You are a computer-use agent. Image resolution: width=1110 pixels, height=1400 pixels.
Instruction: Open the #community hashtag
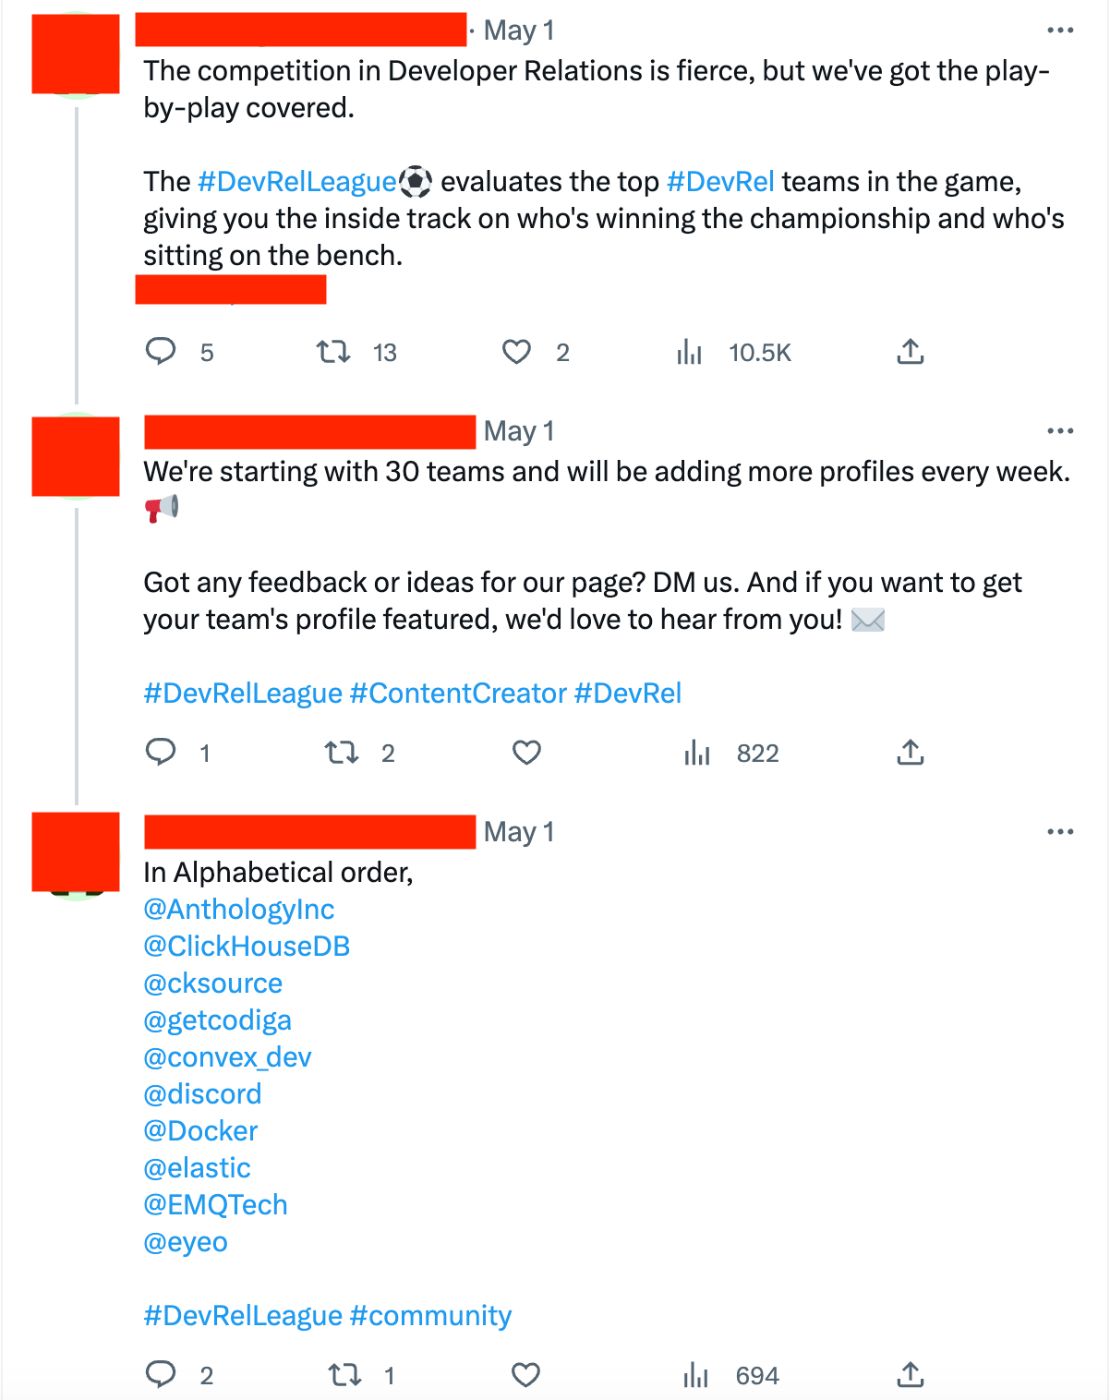pos(431,1315)
